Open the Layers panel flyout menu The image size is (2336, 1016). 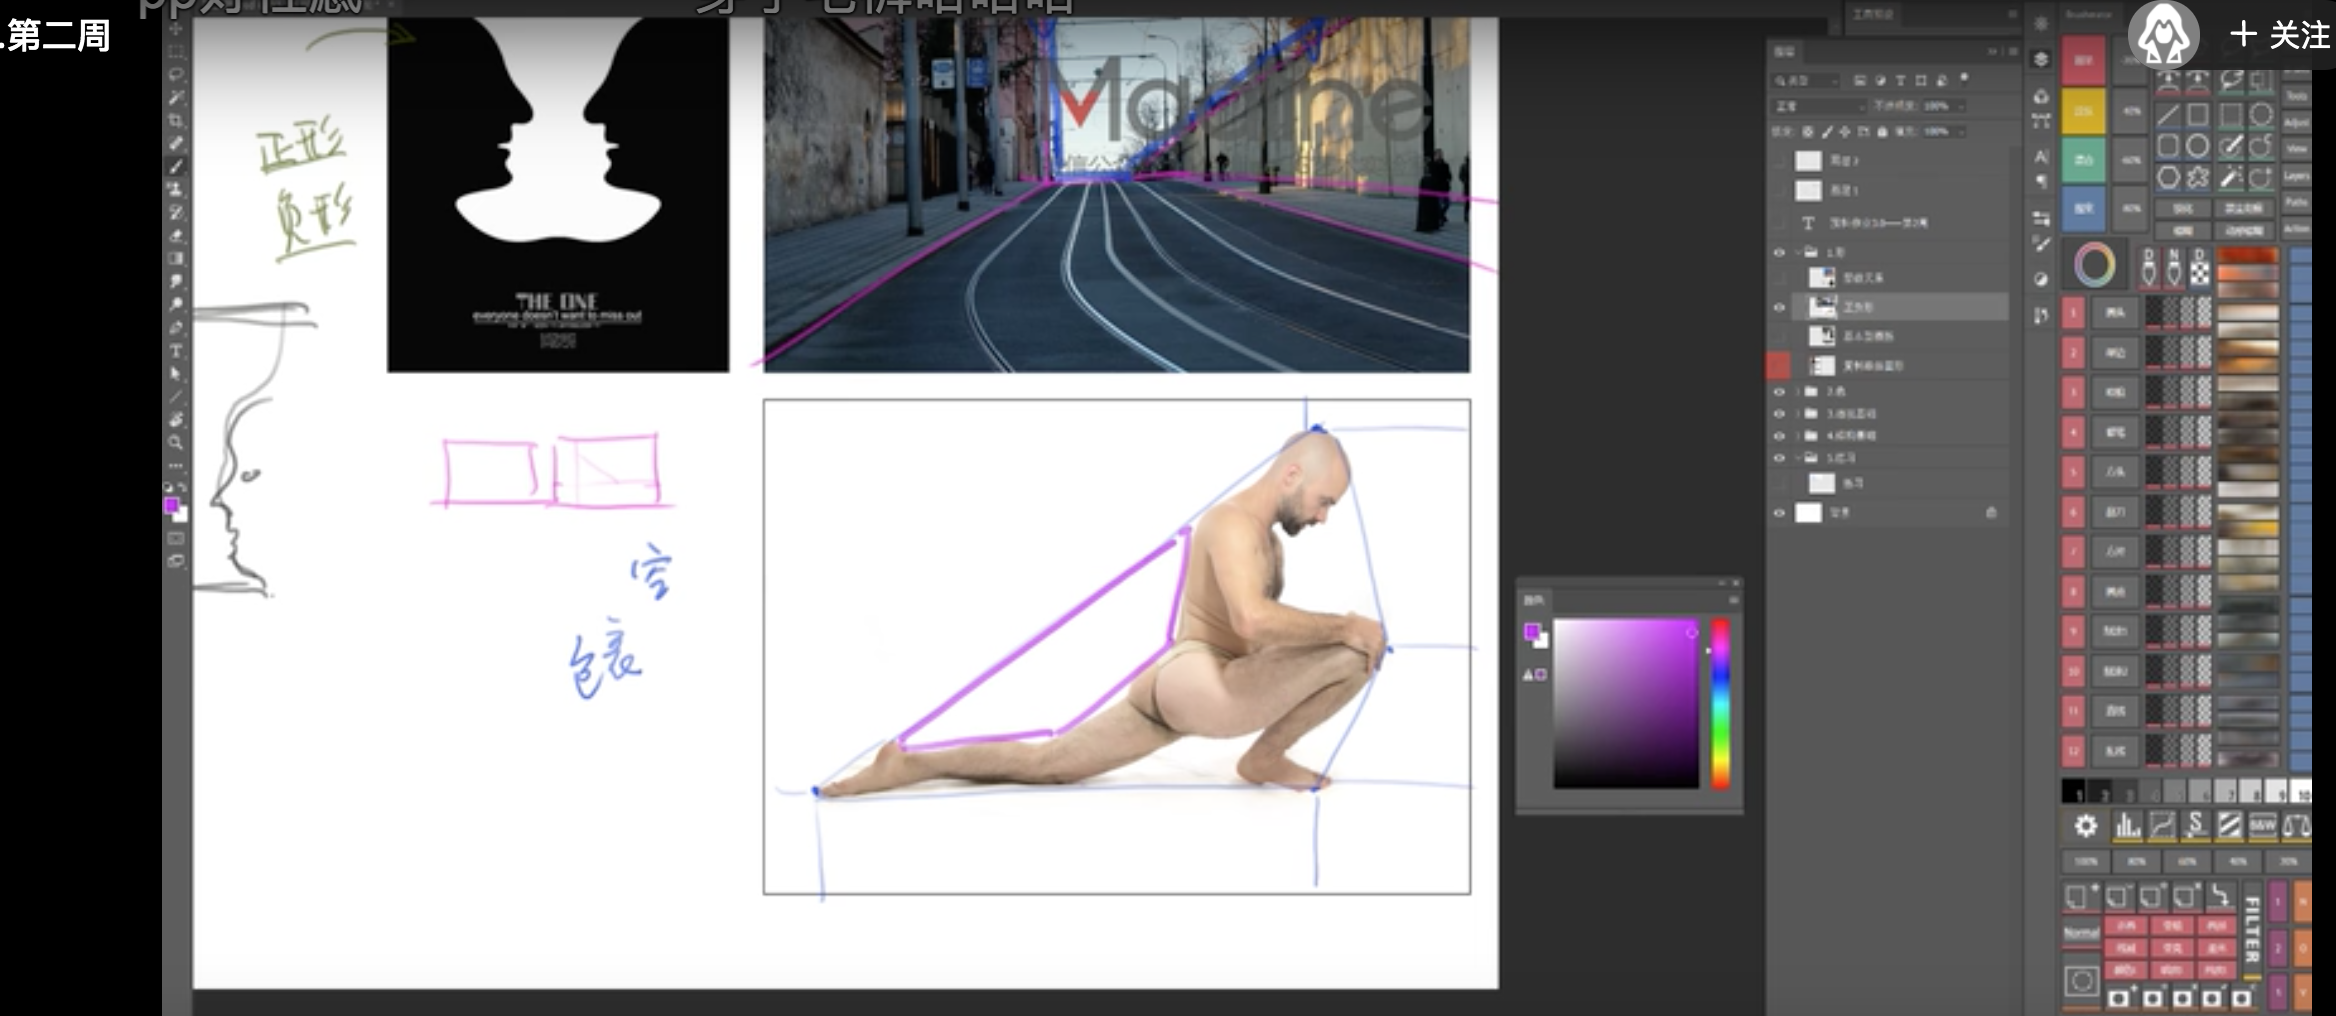2013,51
